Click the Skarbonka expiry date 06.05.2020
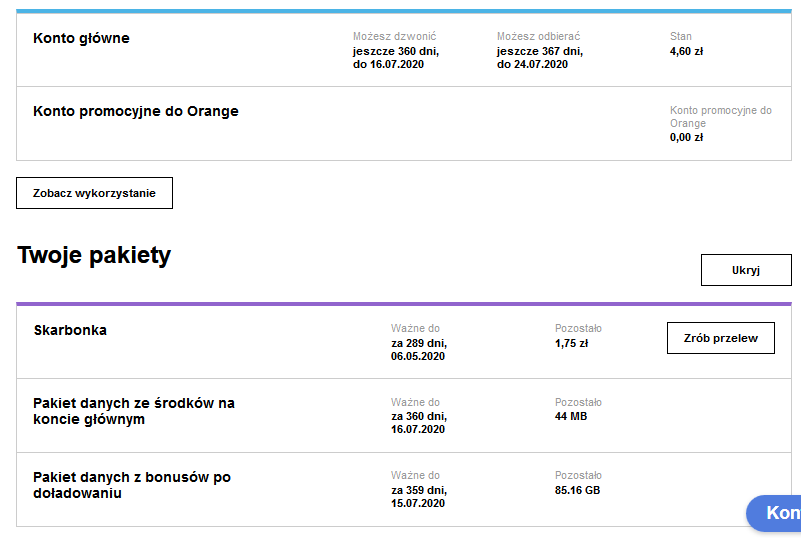 418,356
